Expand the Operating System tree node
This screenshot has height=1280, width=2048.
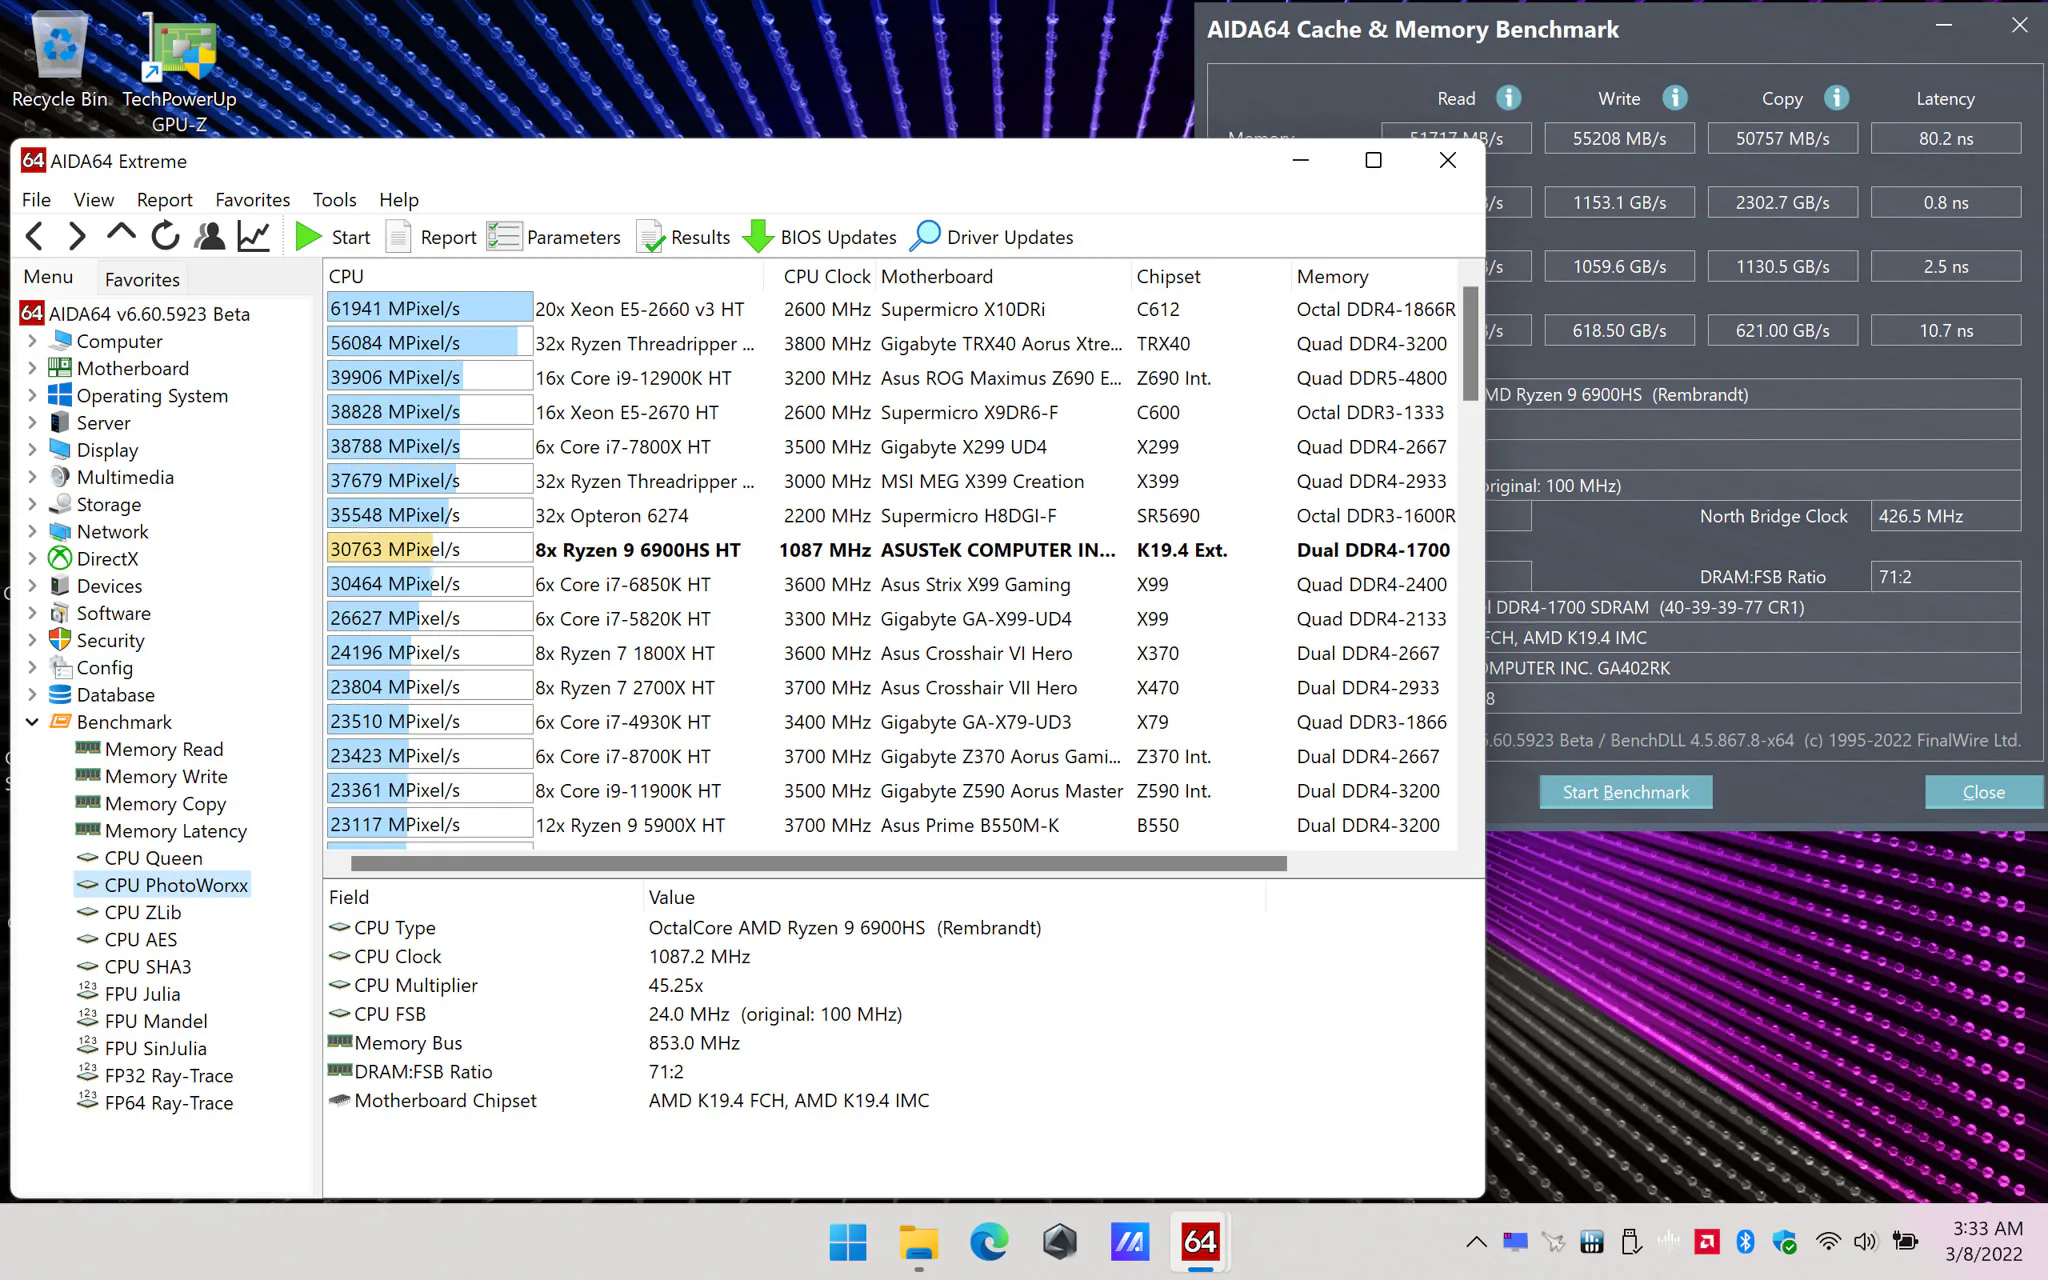click(x=32, y=395)
